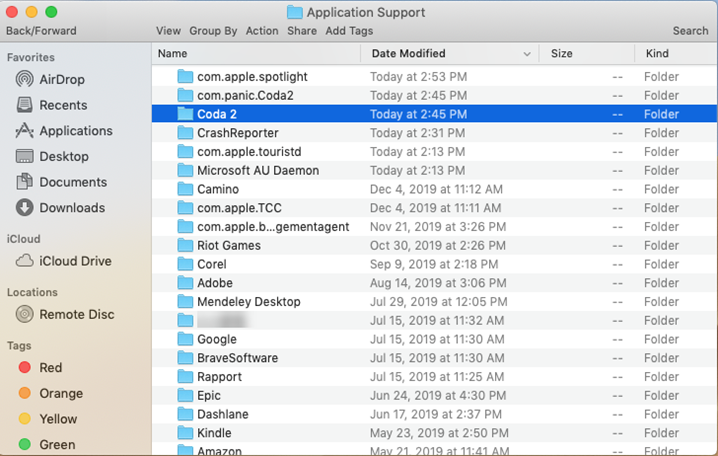Click the Coda 2 folder icon
This screenshot has width=718, height=456.
185,114
